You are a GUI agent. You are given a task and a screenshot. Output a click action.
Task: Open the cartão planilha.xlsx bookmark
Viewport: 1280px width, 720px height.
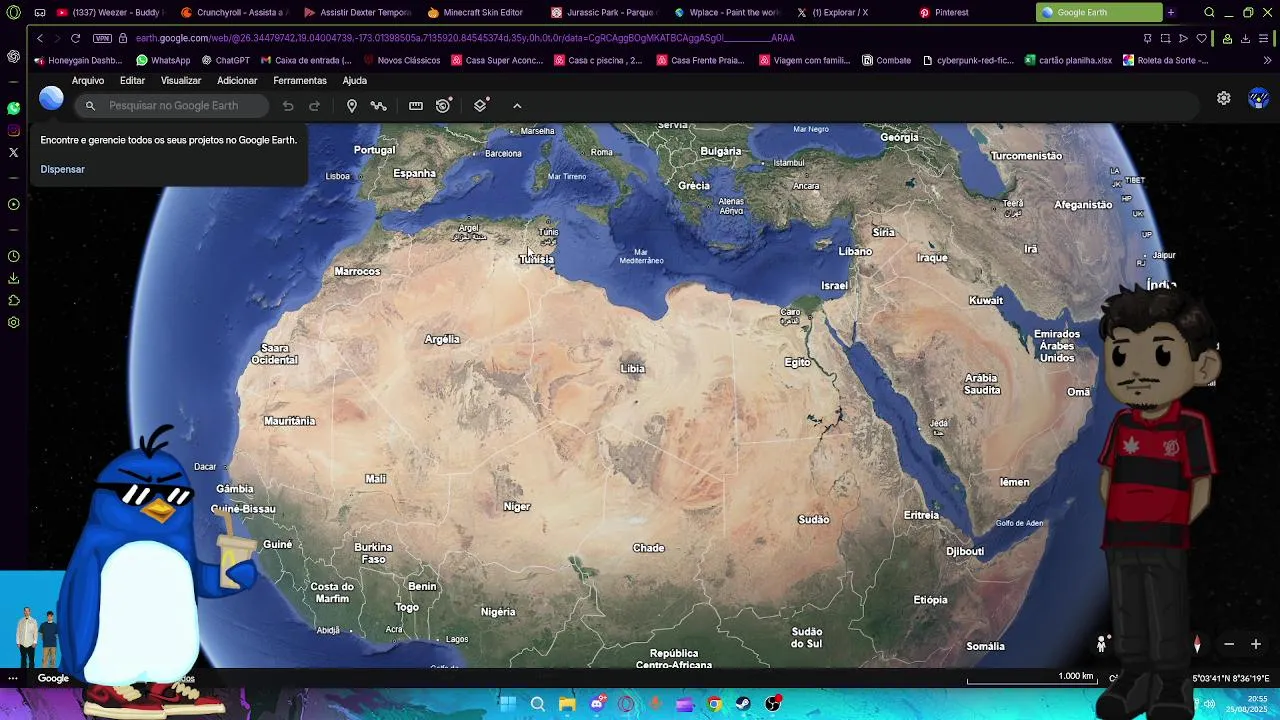tap(1068, 60)
